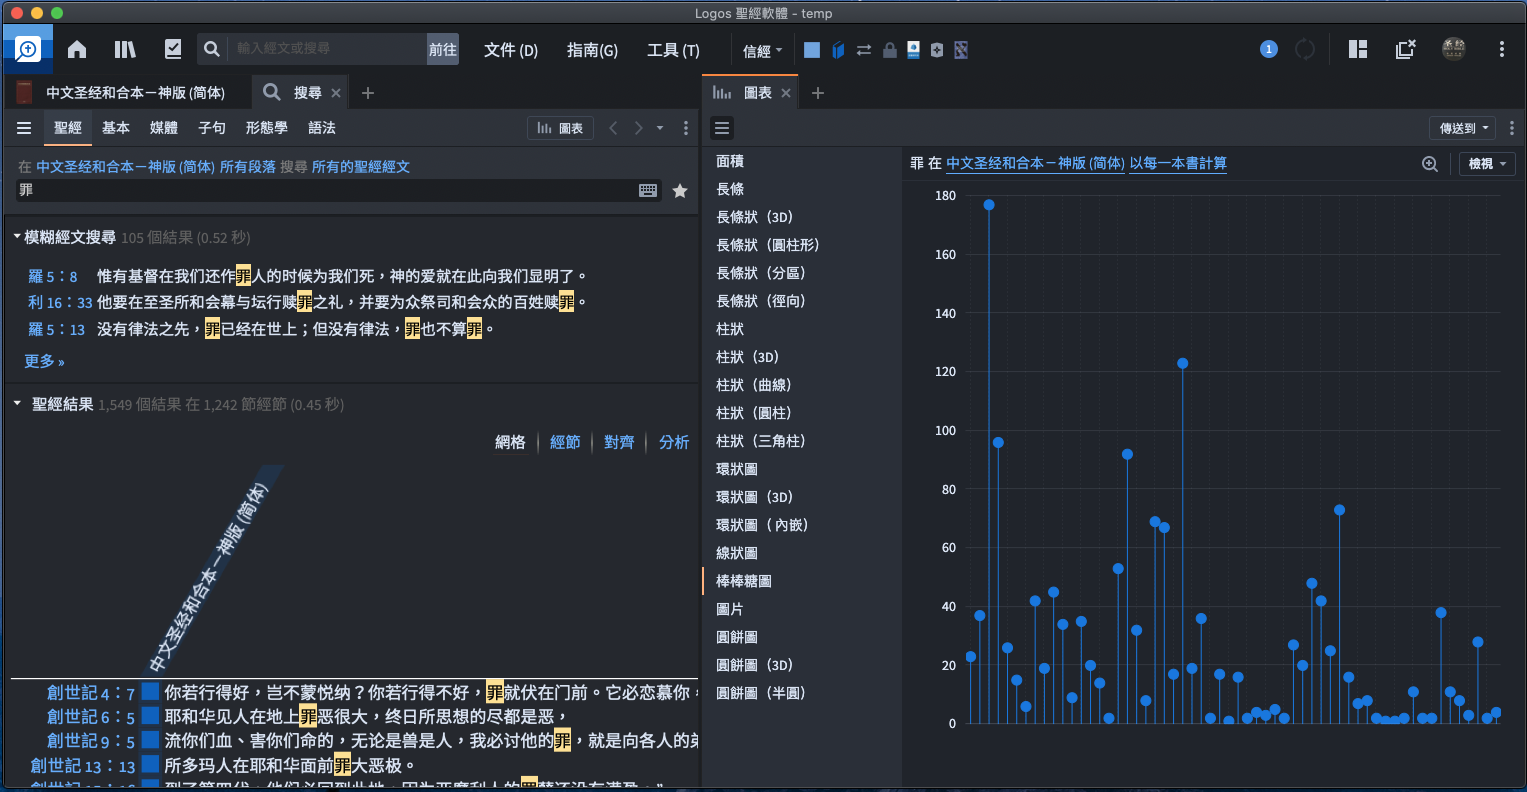Open the 信經 dropdown in the toolbar

pos(763,50)
